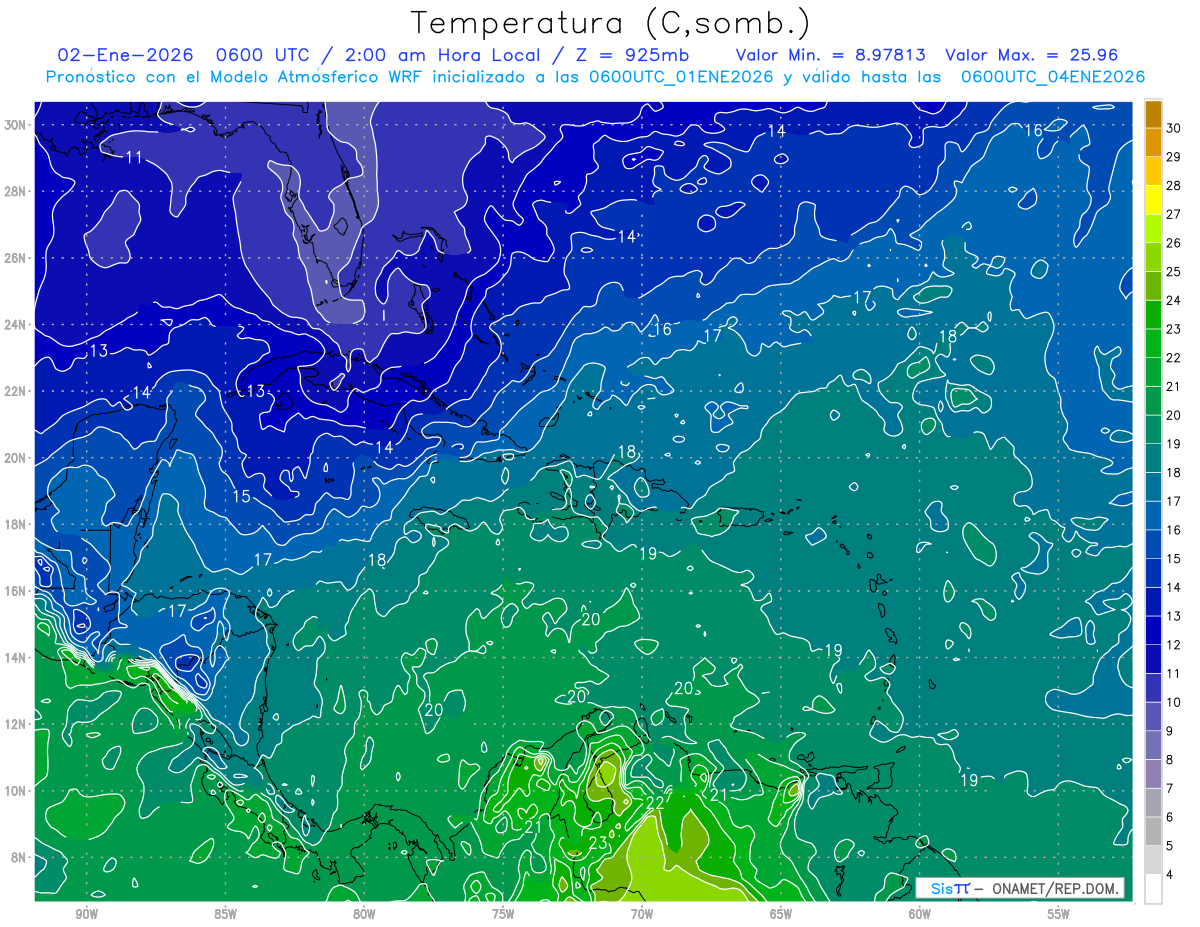Click the "Valor Max. = 25.96" value
This screenshot has width=1200, height=927.
click(x=1031, y=56)
